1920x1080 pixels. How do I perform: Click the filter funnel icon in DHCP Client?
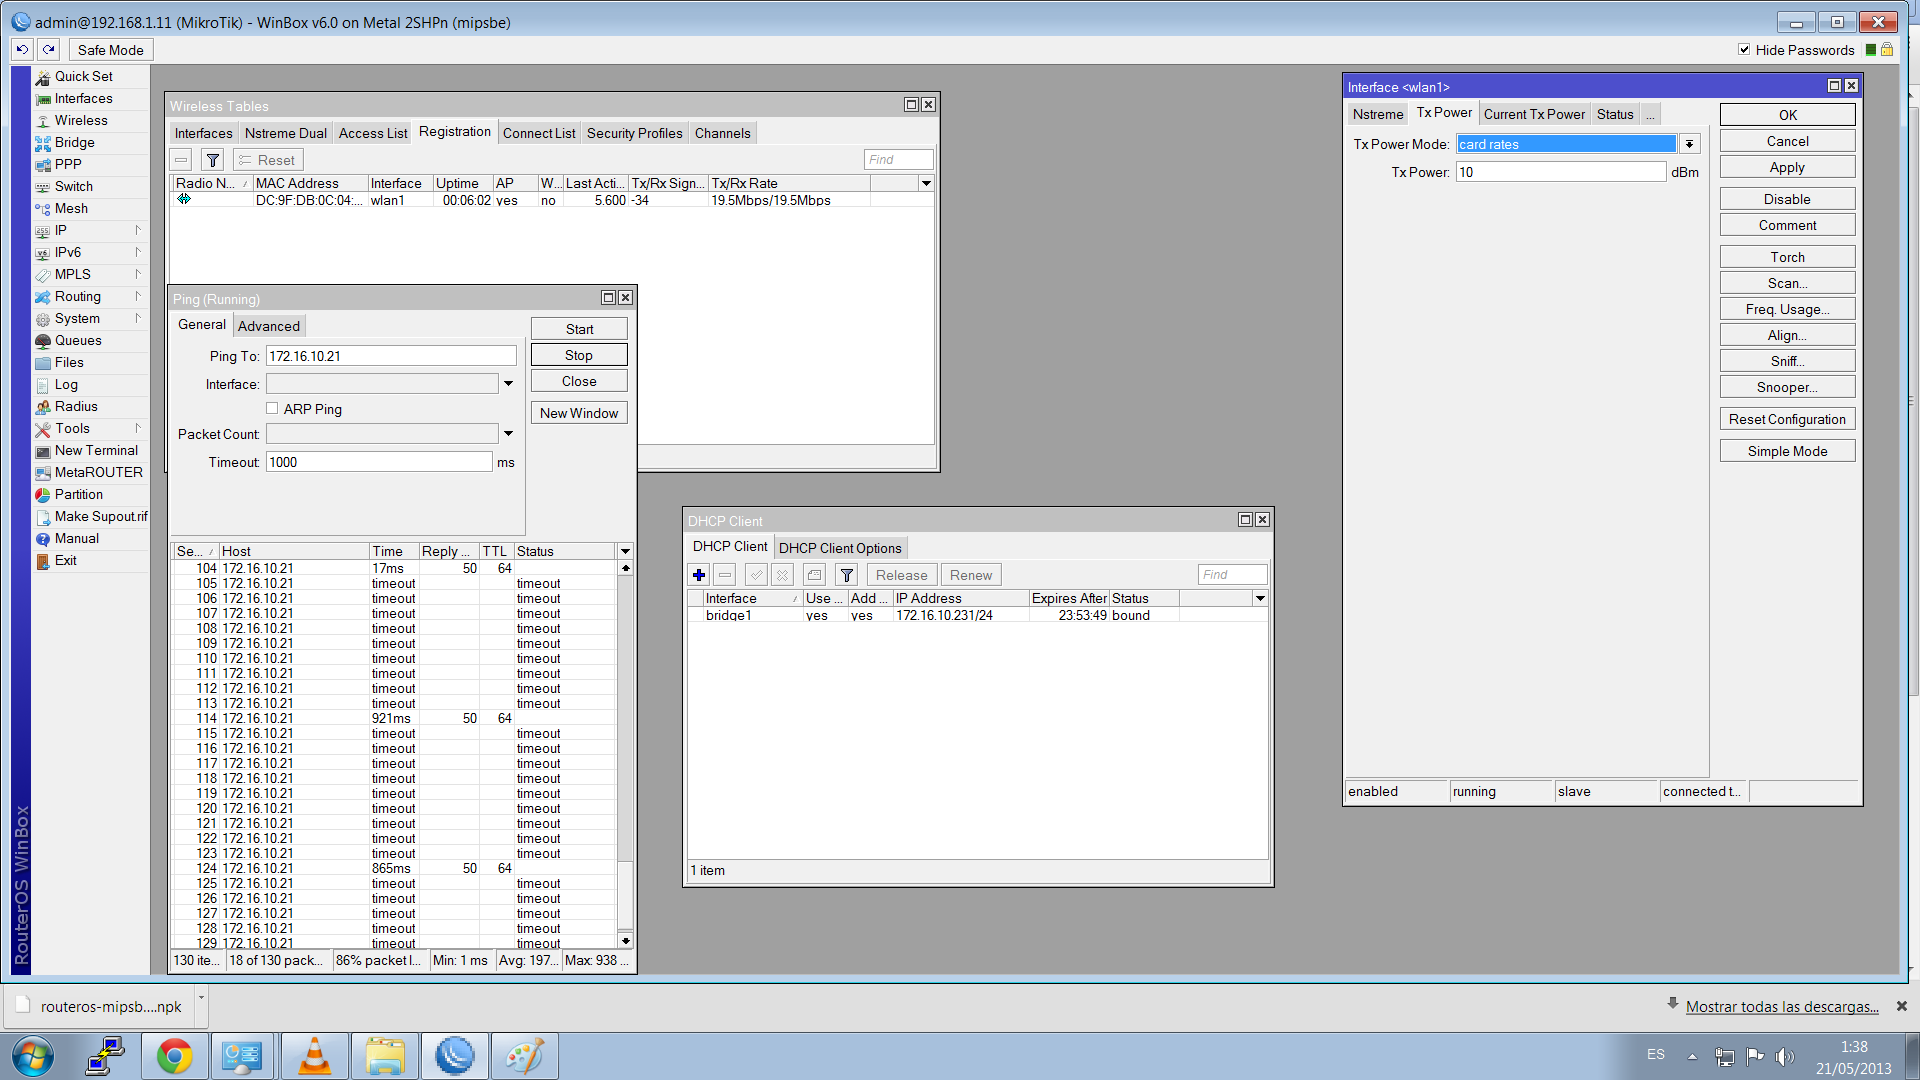click(847, 575)
